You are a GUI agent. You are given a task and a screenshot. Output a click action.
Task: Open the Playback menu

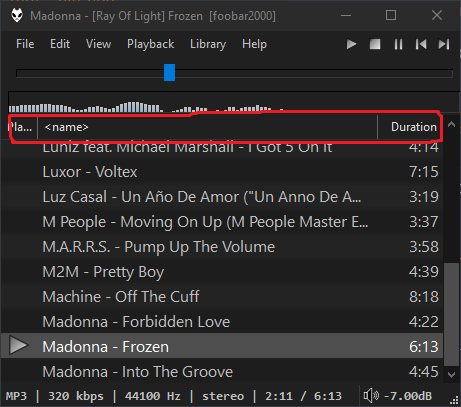coord(150,44)
